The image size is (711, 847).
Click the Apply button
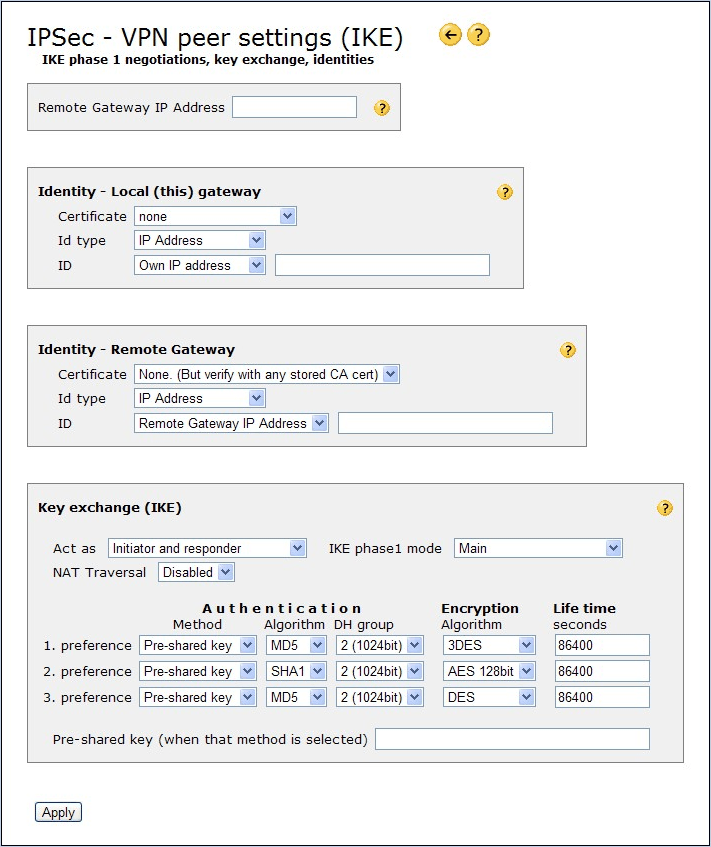point(58,812)
